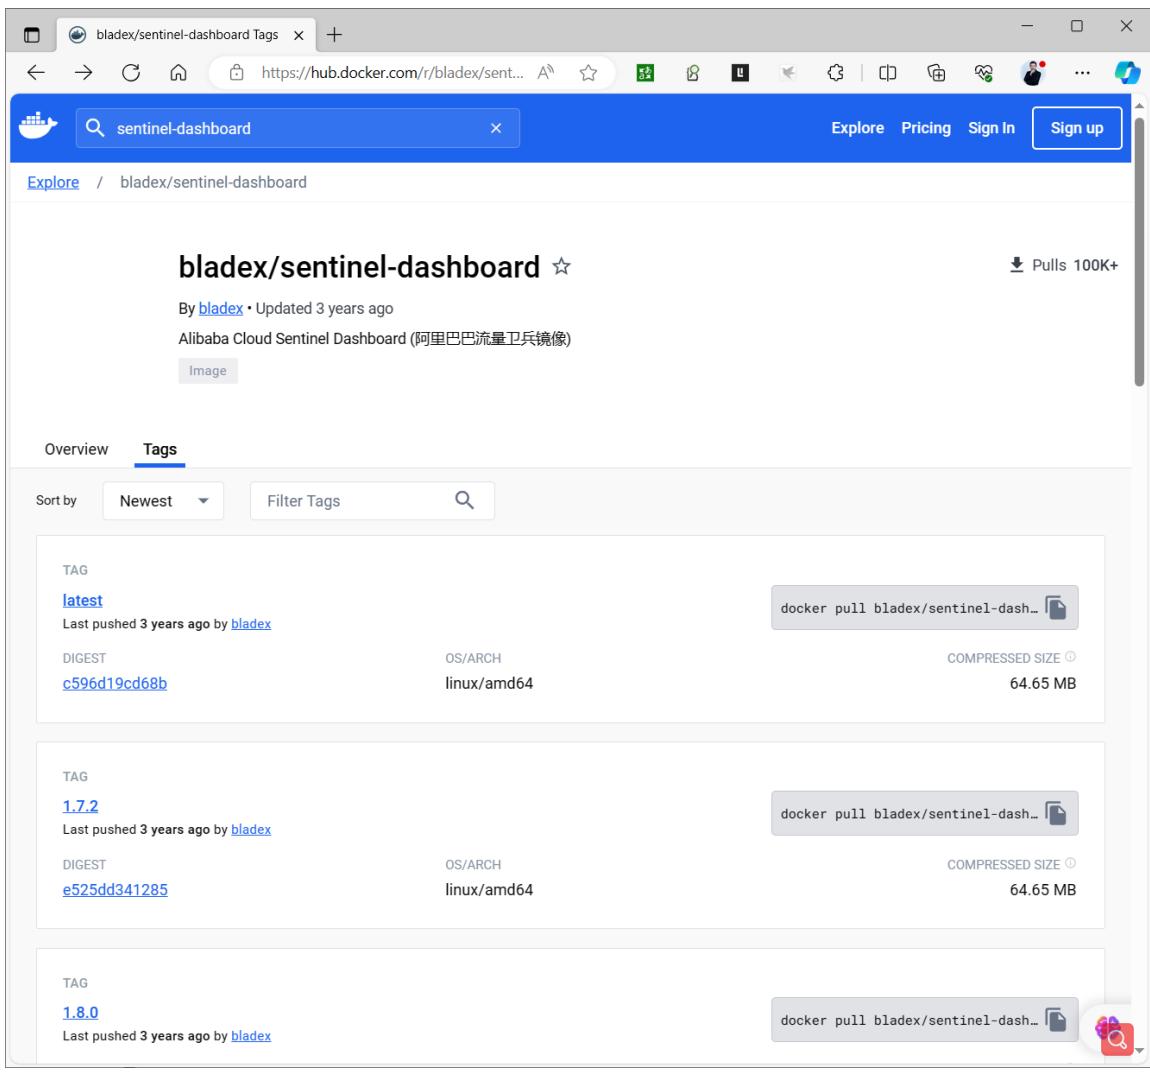Image resolution: width=1150 pixels, height=1072 pixels.
Task: Click the Image category chip
Action: [x=208, y=370]
